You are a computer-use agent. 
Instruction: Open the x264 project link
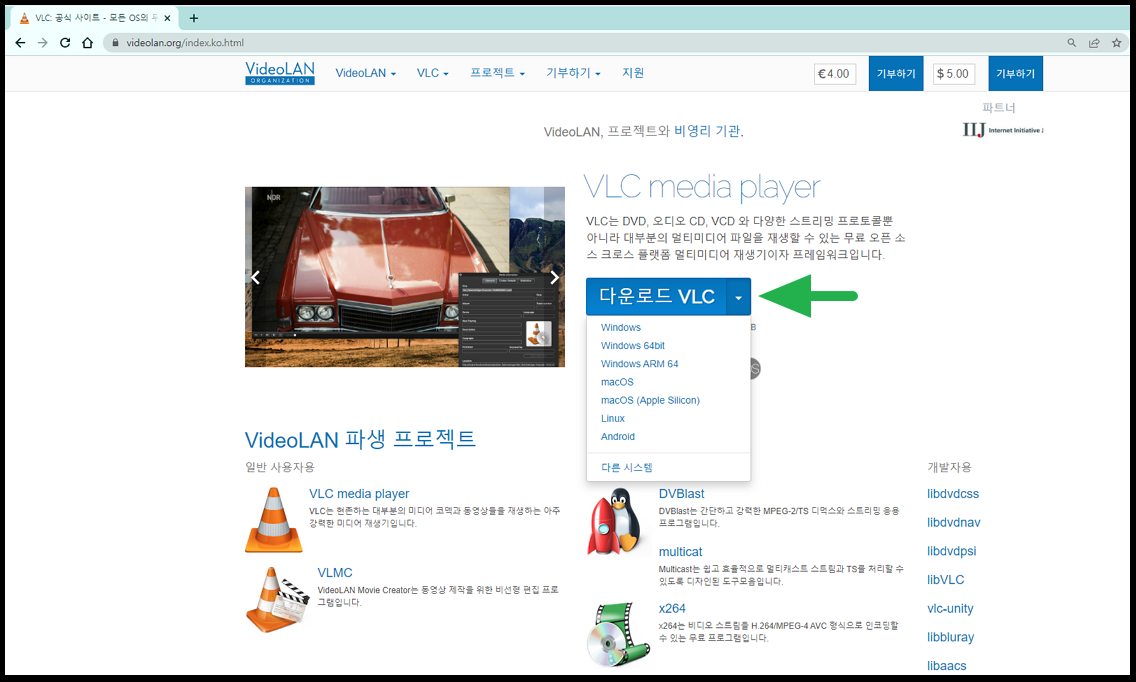coord(672,608)
